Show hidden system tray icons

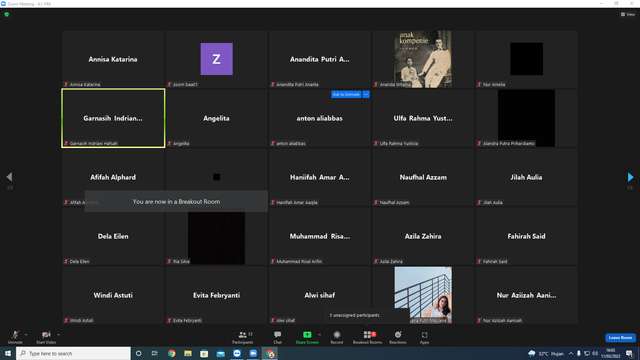pos(571,353)
